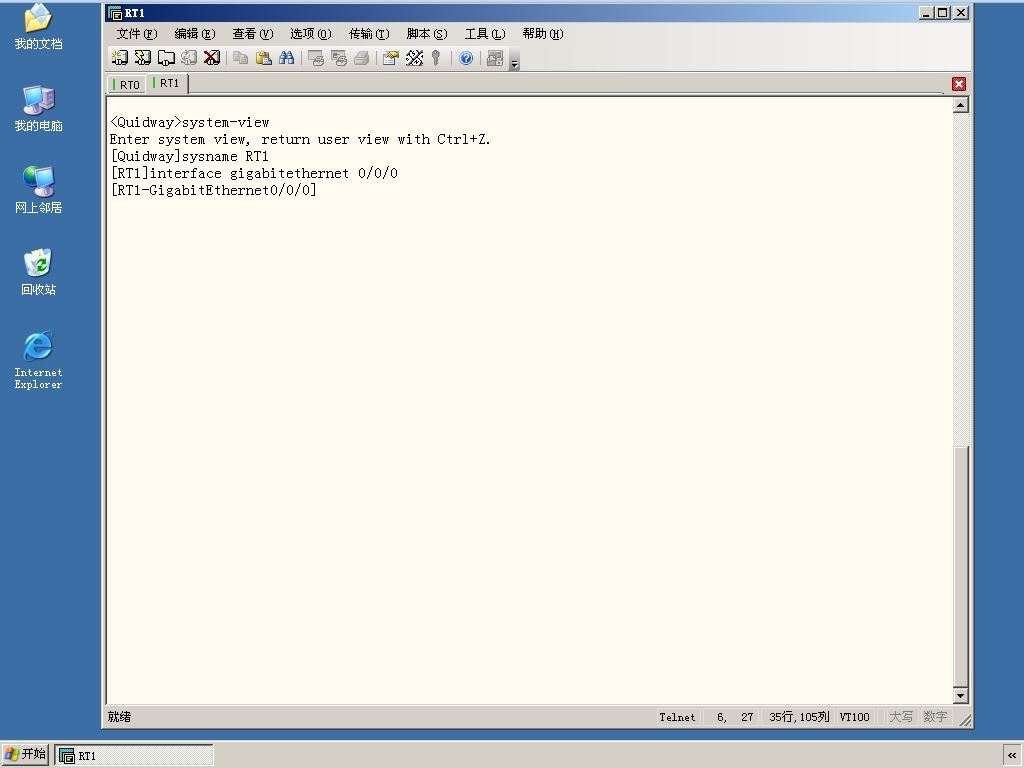Screen dimensions: 1024x768
Task: Click the "[Quidway]sysname RT1" line
Action: (x=189, y=156)
